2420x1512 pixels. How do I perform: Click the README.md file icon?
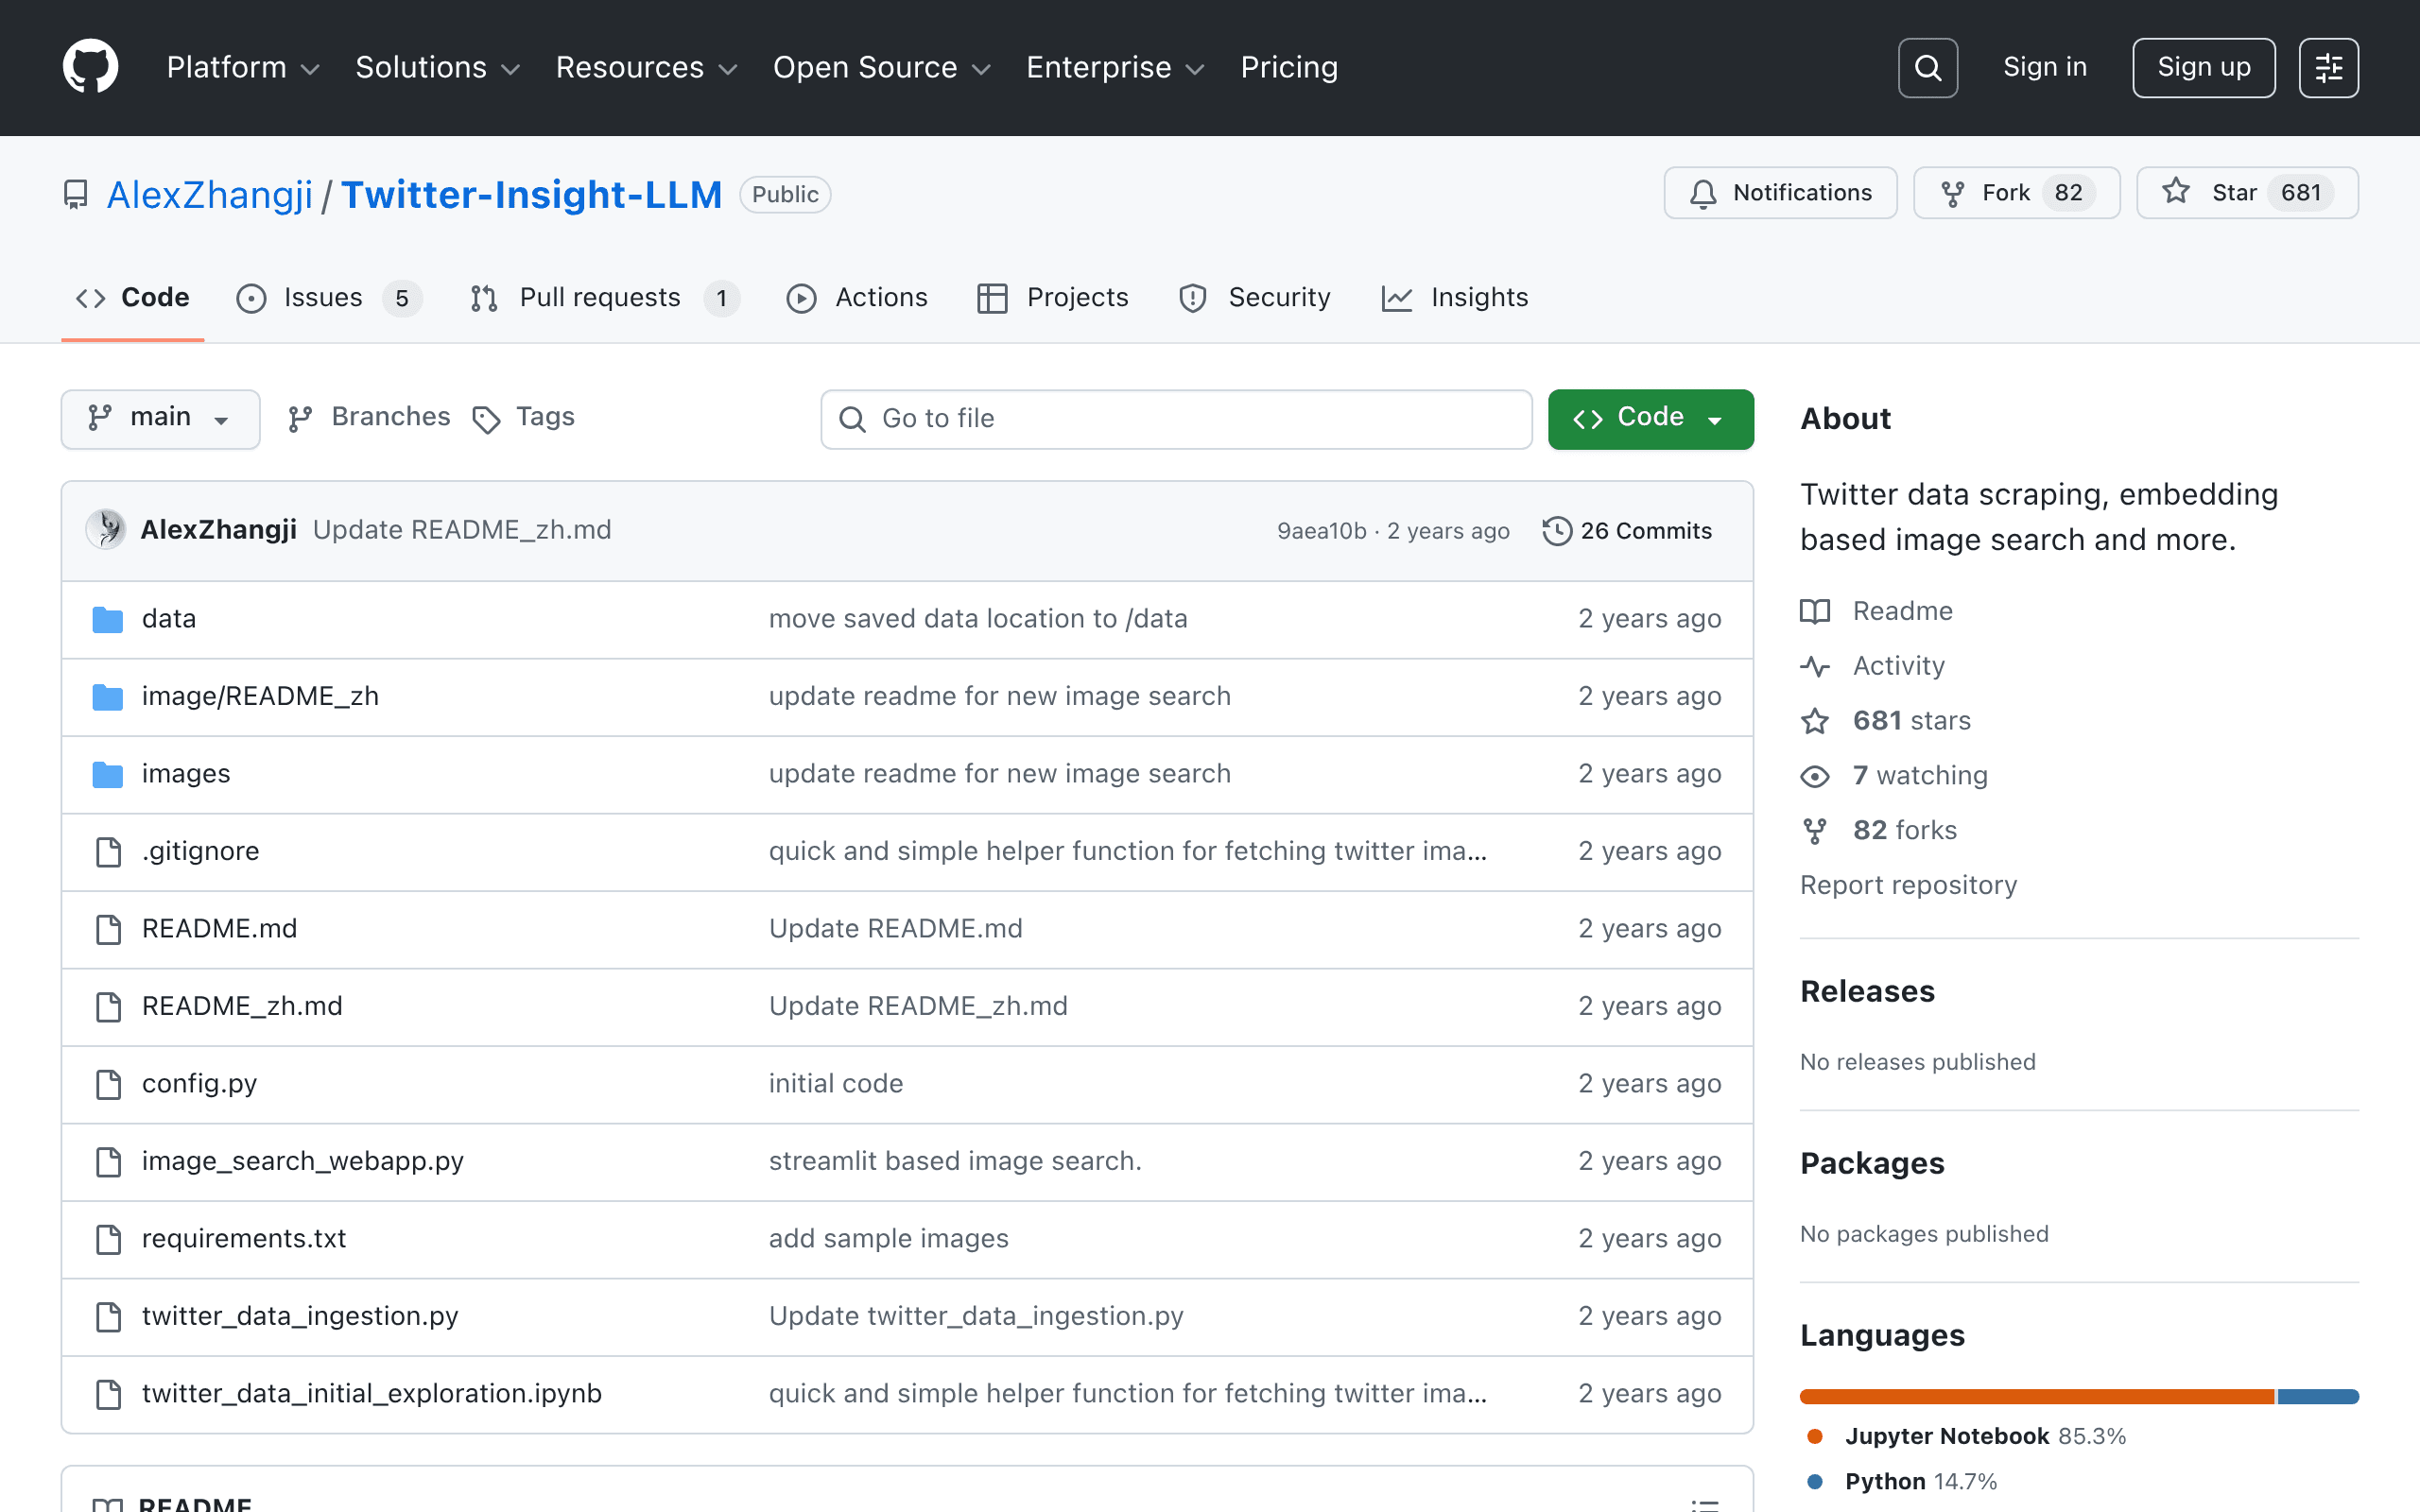[x=108, y=929]
